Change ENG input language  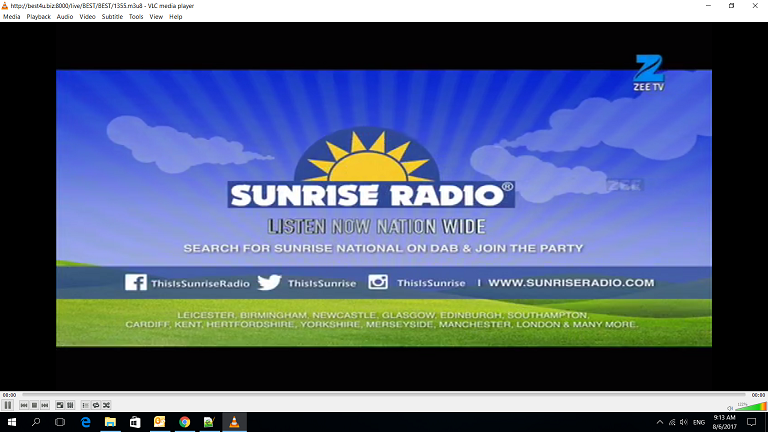pos(699,422)
